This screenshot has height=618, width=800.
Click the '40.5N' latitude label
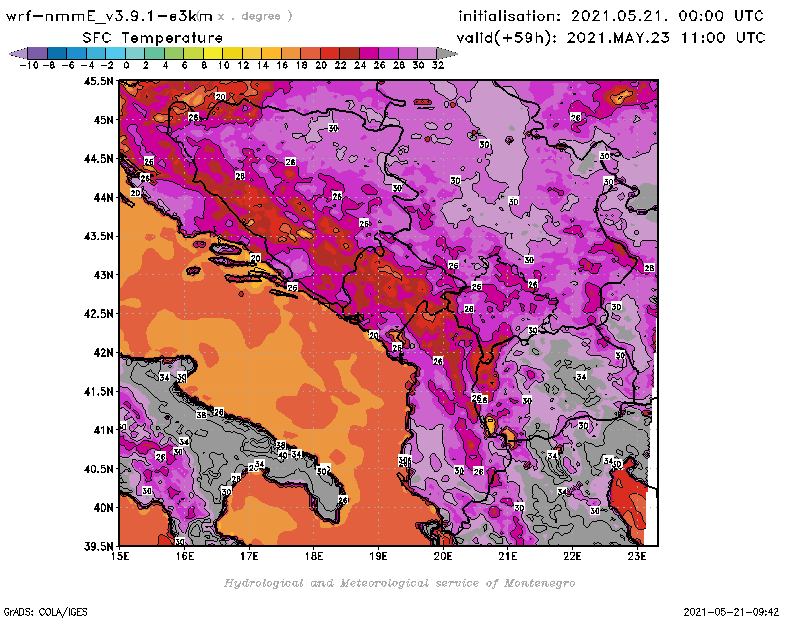98,469
